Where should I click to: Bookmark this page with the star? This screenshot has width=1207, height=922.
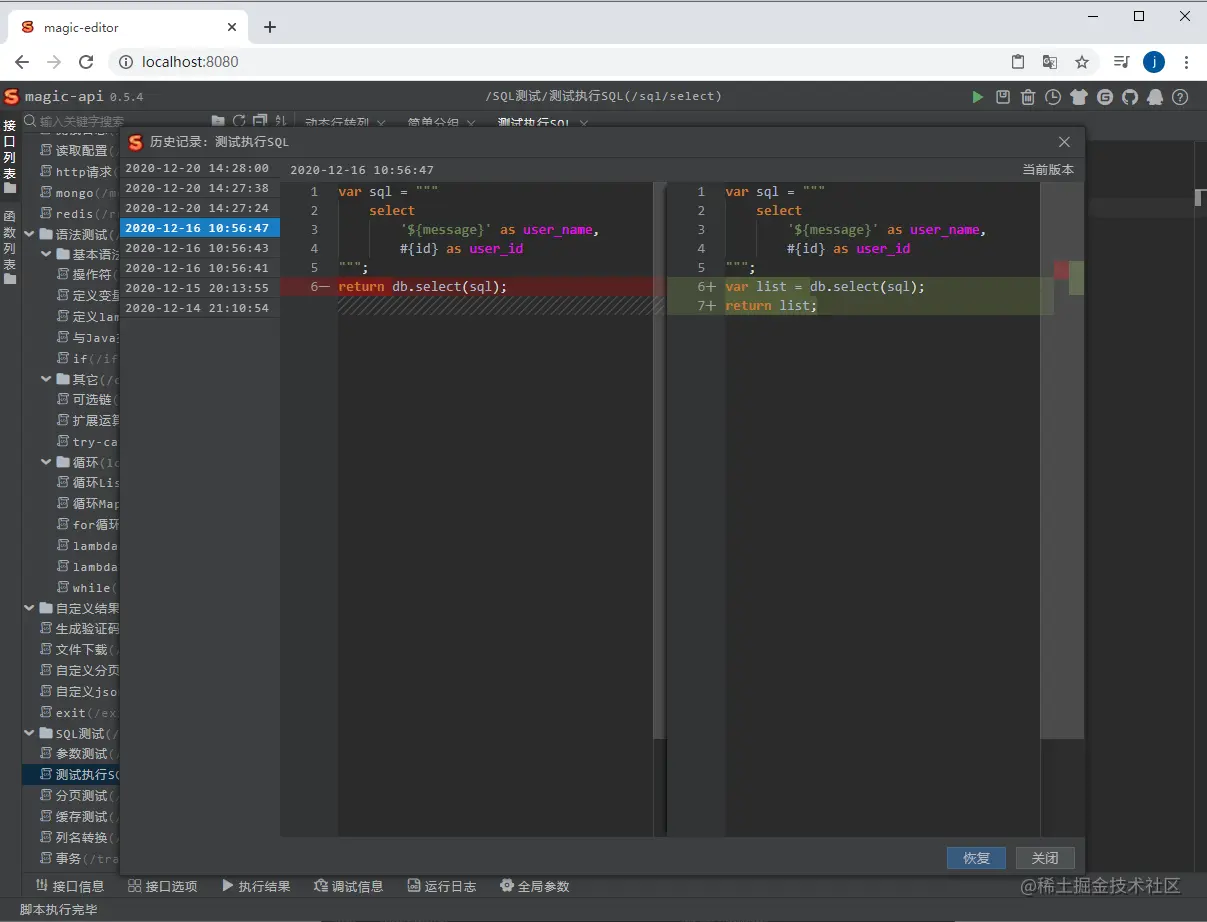point(1081,62)
